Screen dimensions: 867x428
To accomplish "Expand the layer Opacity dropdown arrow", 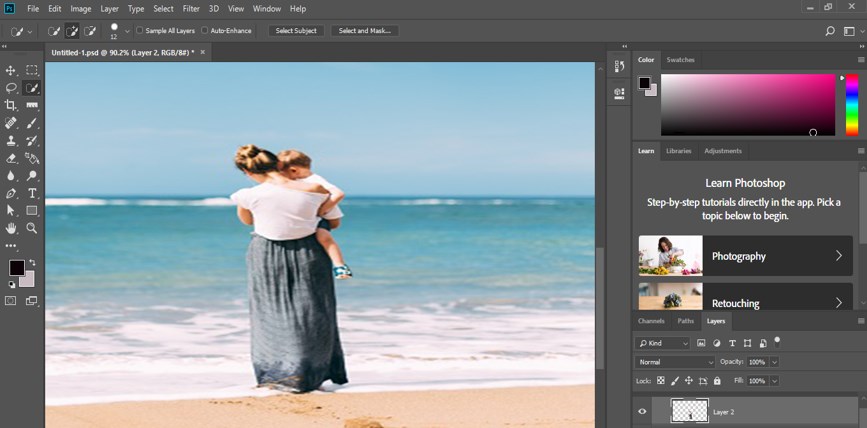I will 774,362.
